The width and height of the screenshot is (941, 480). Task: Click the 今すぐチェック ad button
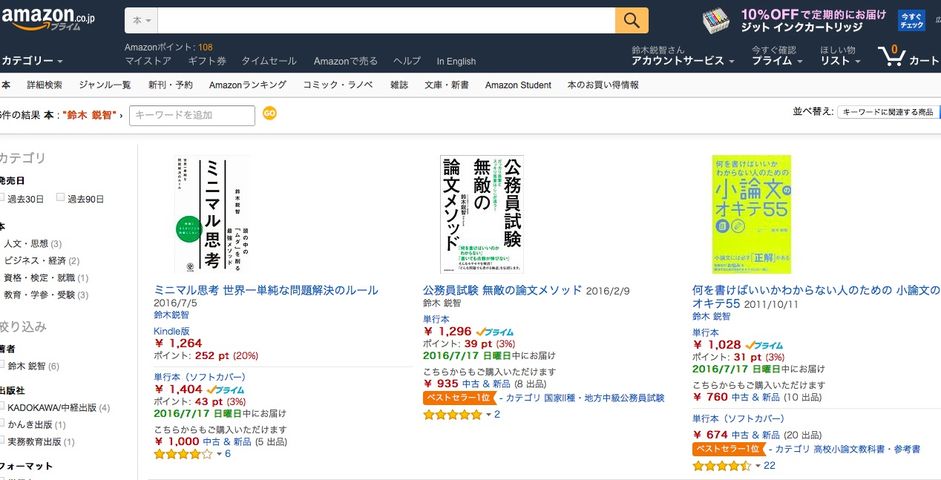(x=911, y=21)
